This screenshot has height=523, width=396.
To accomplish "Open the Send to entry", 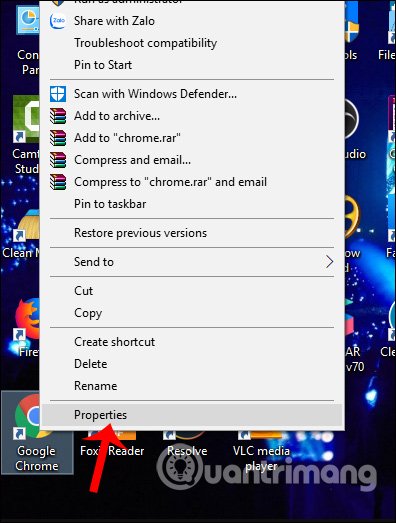I will (192, 262).
